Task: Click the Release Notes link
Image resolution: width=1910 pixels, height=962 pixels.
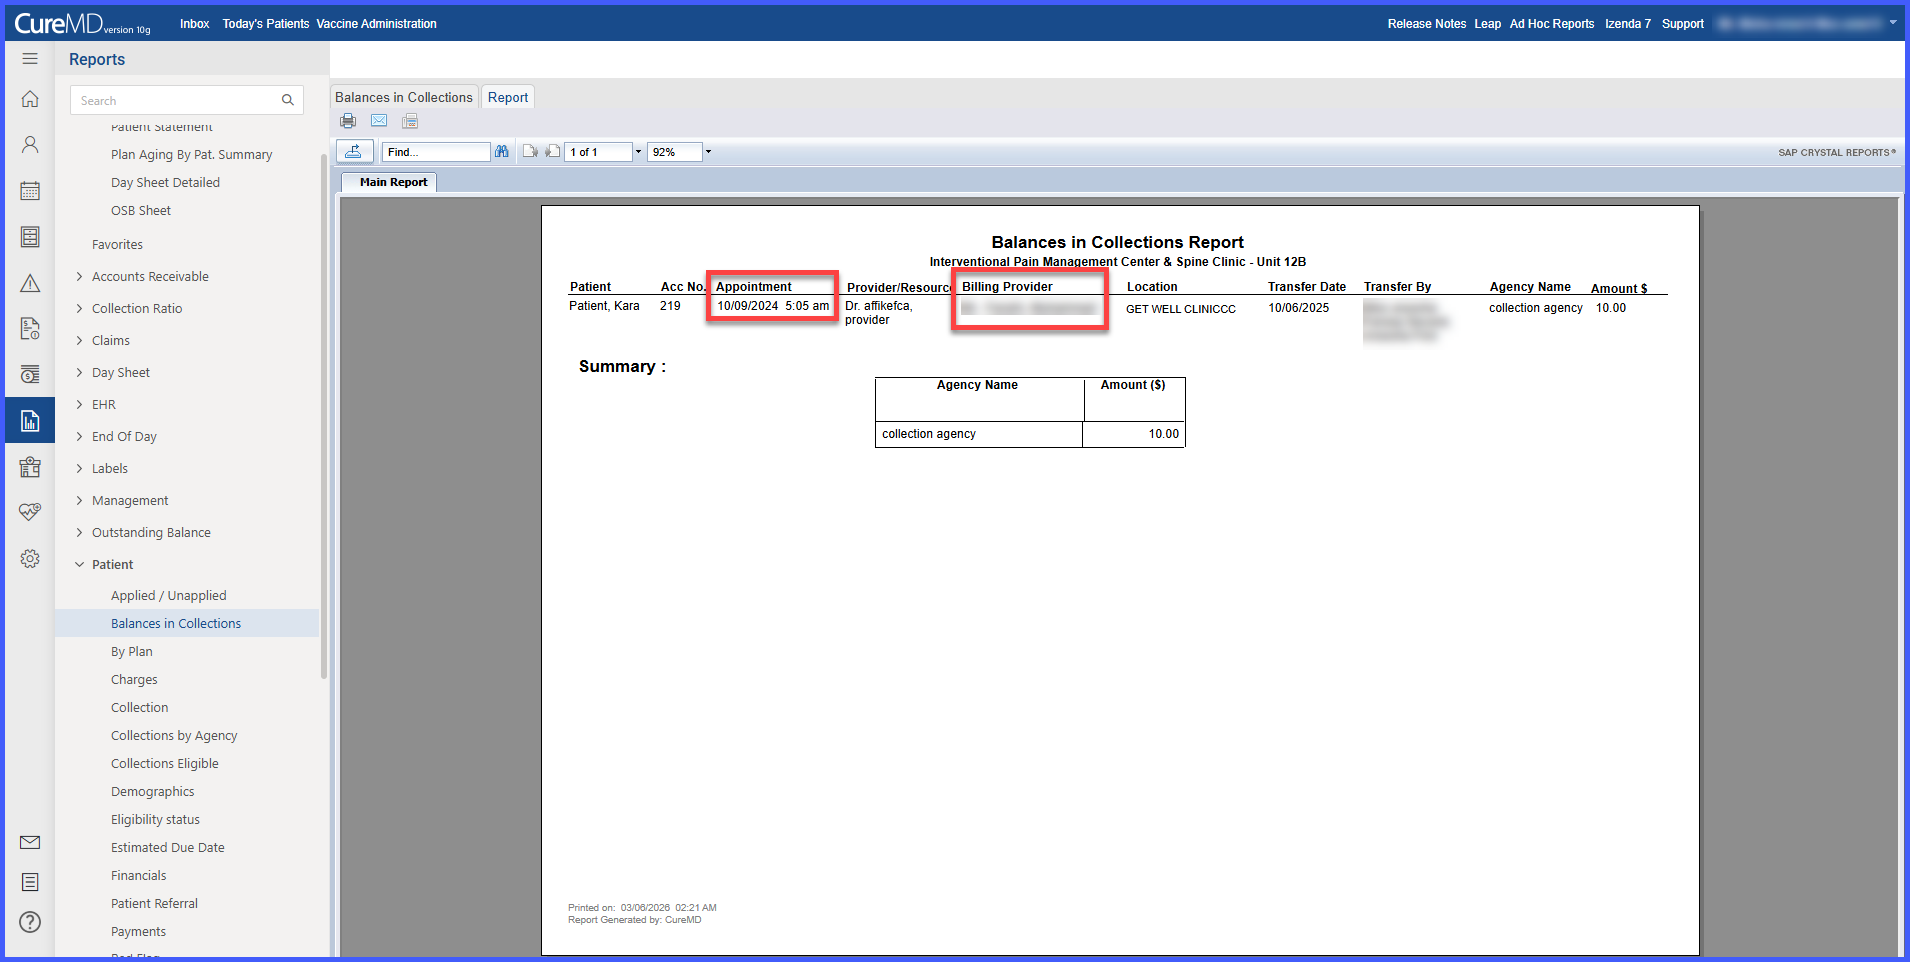Action: click(x=1426, y=24)
